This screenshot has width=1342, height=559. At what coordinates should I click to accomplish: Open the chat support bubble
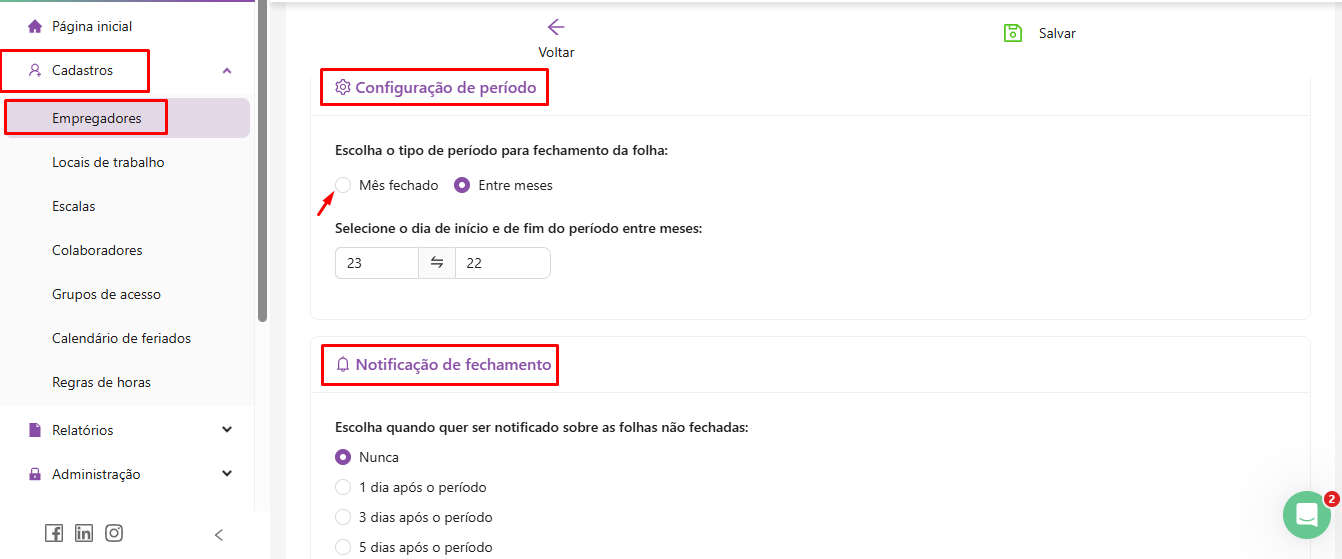pos(1306,515)
